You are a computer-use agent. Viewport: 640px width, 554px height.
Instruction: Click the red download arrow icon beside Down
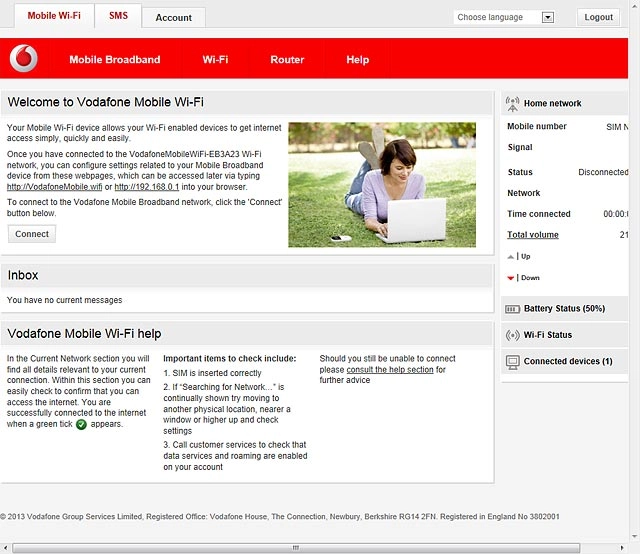click(x=510, y=278)
